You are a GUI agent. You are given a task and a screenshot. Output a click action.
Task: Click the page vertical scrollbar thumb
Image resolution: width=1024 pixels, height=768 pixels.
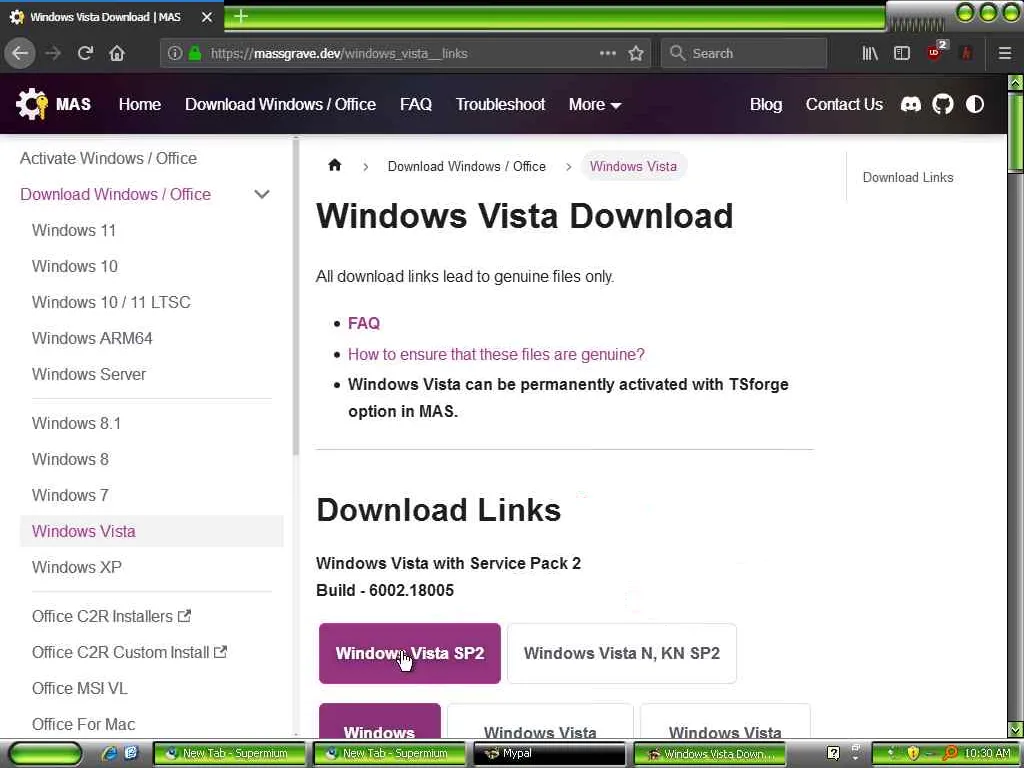coord(1016,133)
